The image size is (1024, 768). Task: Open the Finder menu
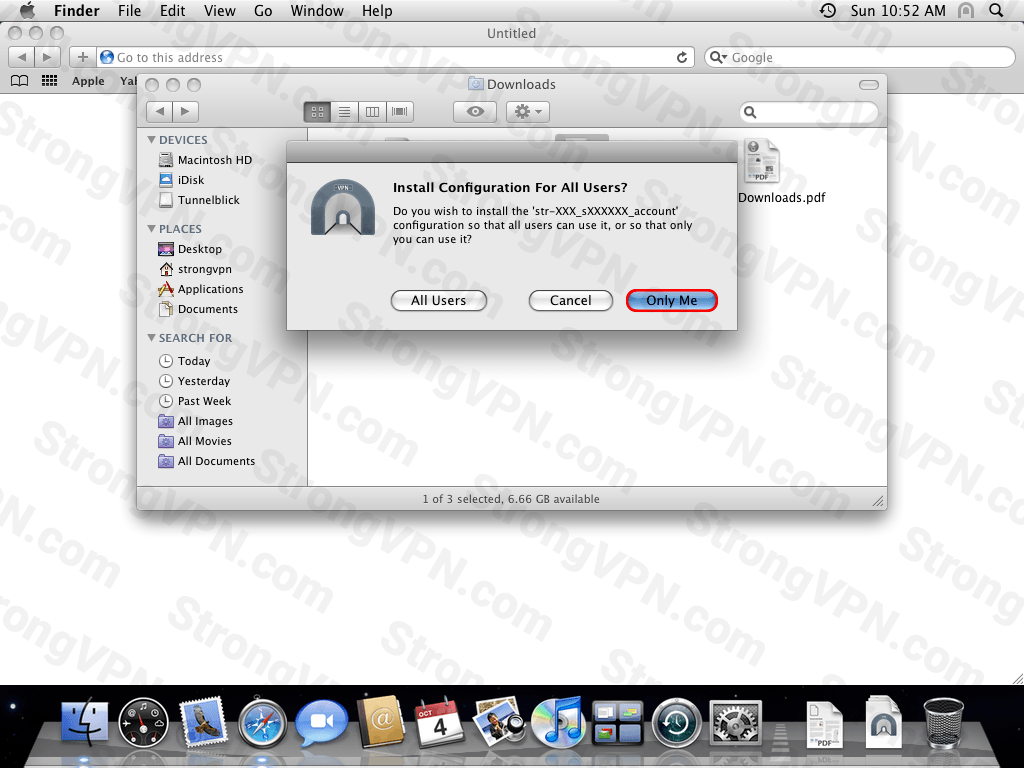(x=76, y=10)
